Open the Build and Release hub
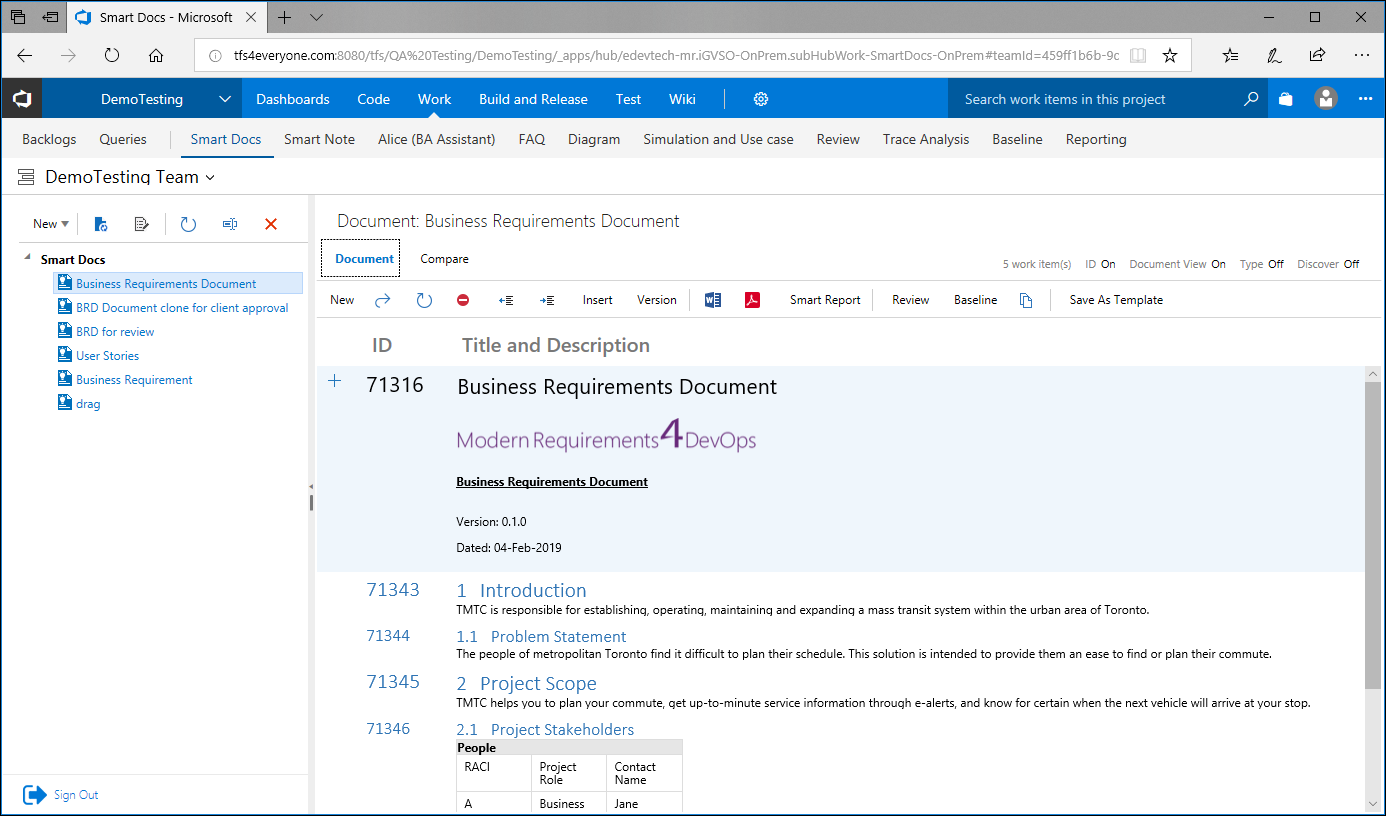The height and width of the screenshot is (816, 1386). (533, 99)
